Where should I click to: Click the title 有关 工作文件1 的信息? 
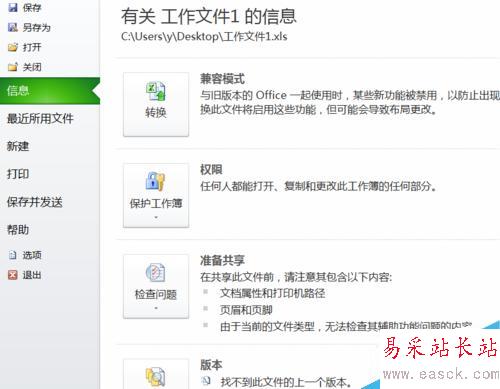point(209,16)
